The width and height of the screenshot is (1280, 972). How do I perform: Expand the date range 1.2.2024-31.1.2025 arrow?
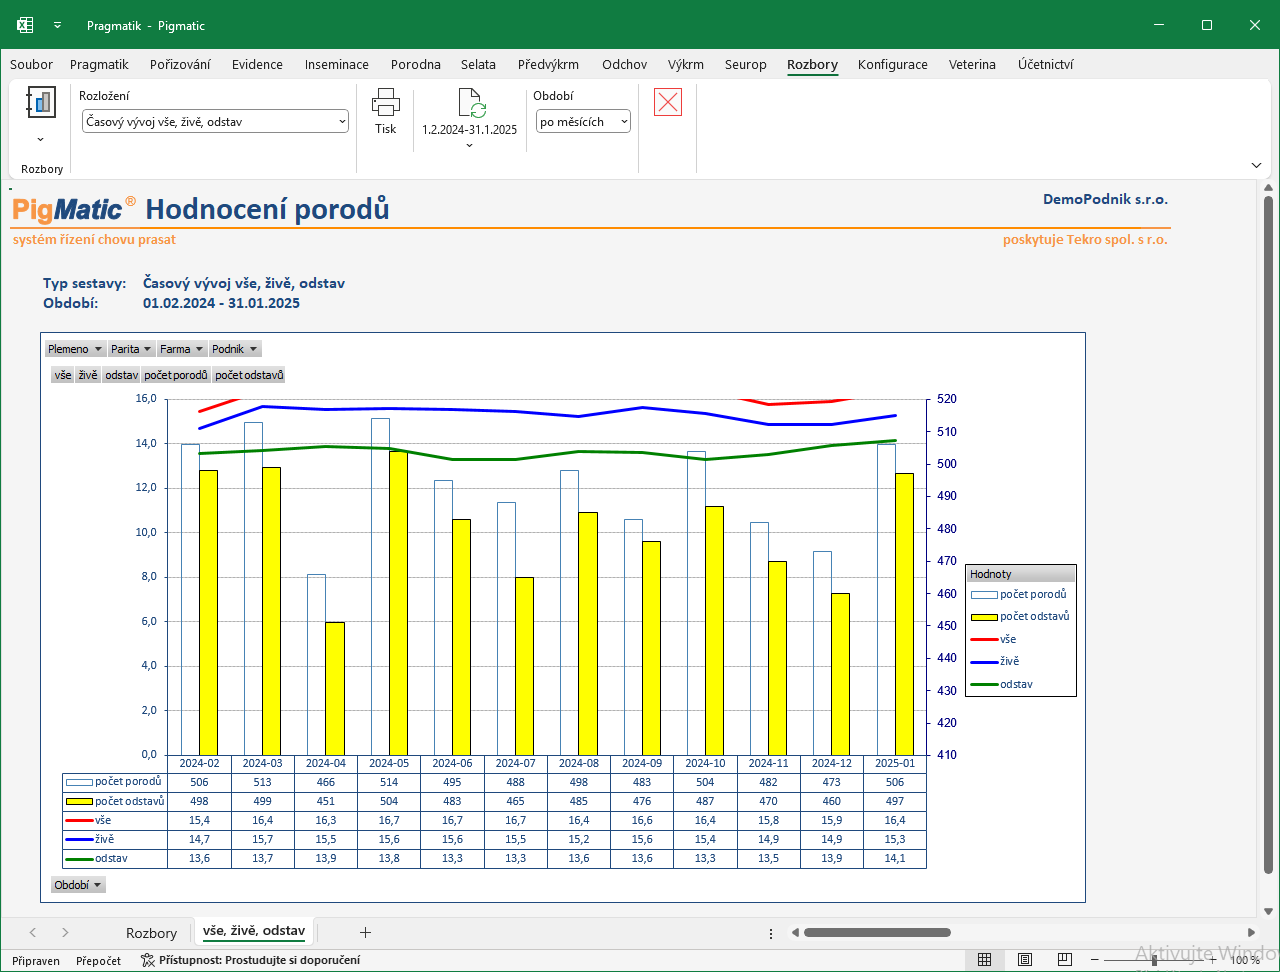470,146
